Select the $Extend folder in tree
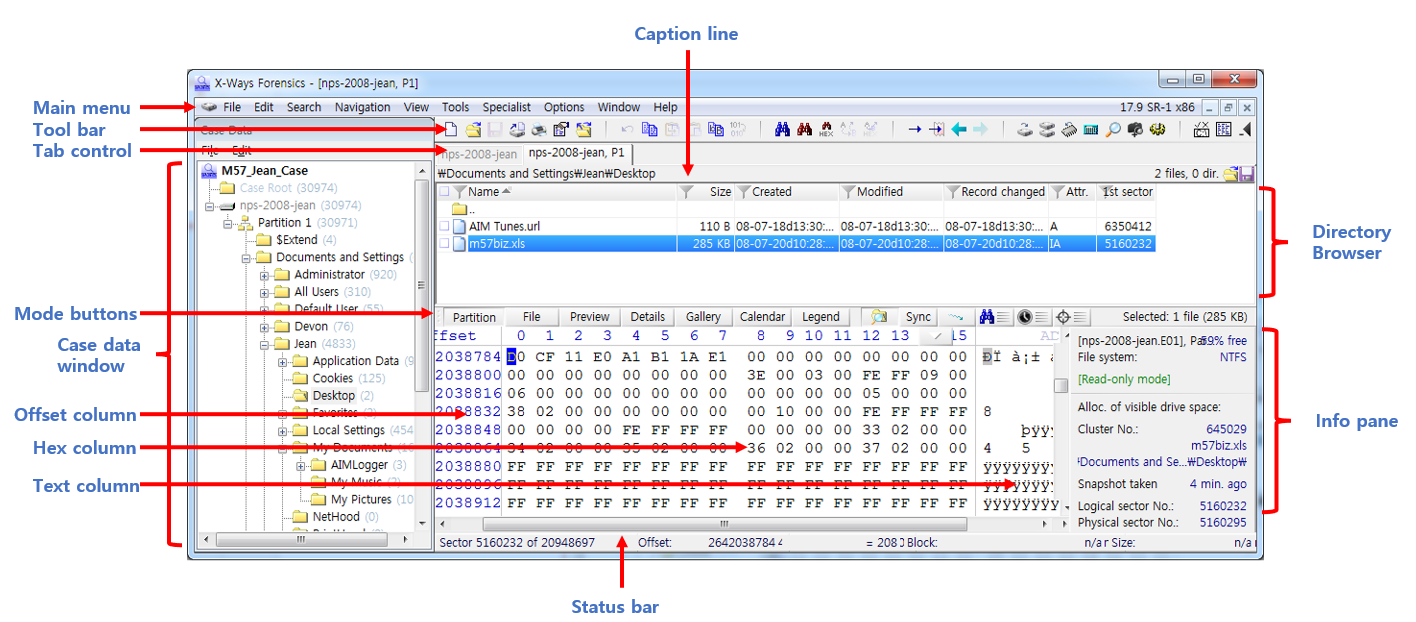Image resolution: width=1416 pixels, height=622 pixels. click(297, 240)
